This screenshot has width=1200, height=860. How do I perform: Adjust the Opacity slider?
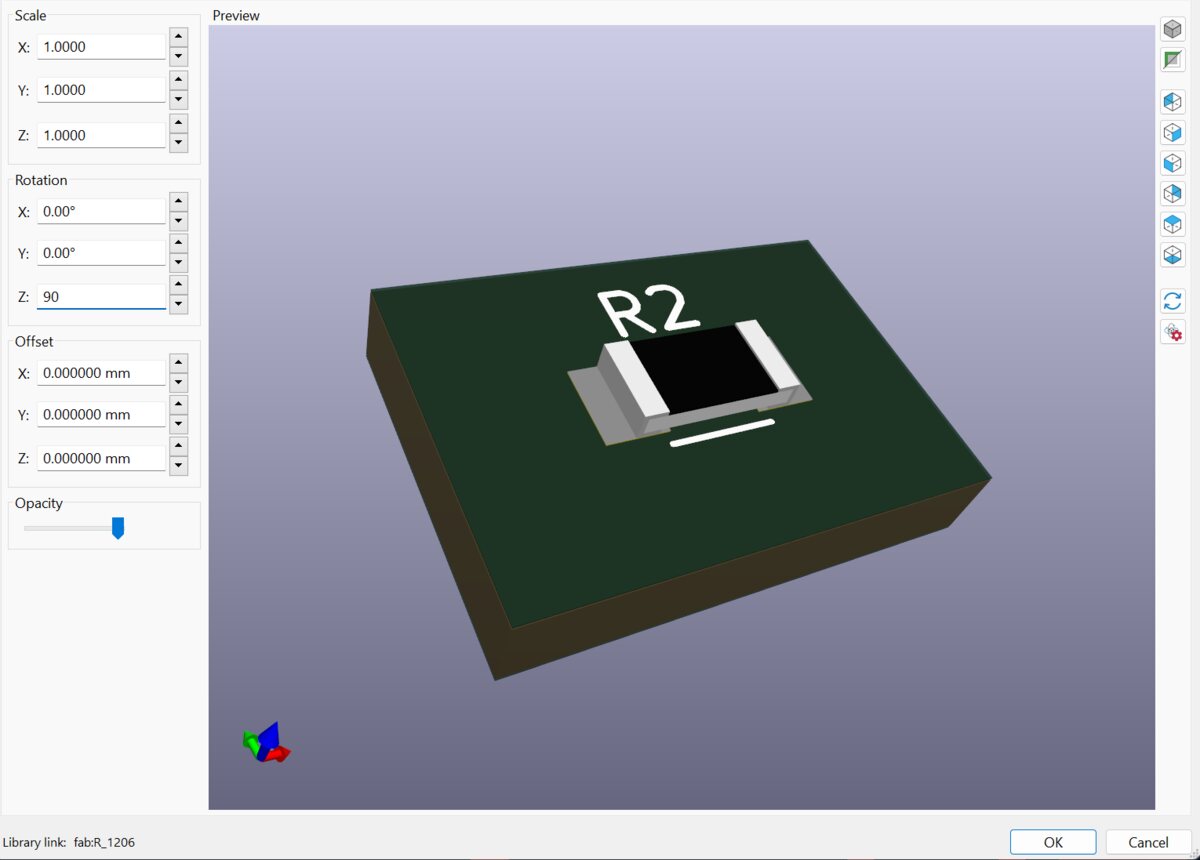point(118,526)
